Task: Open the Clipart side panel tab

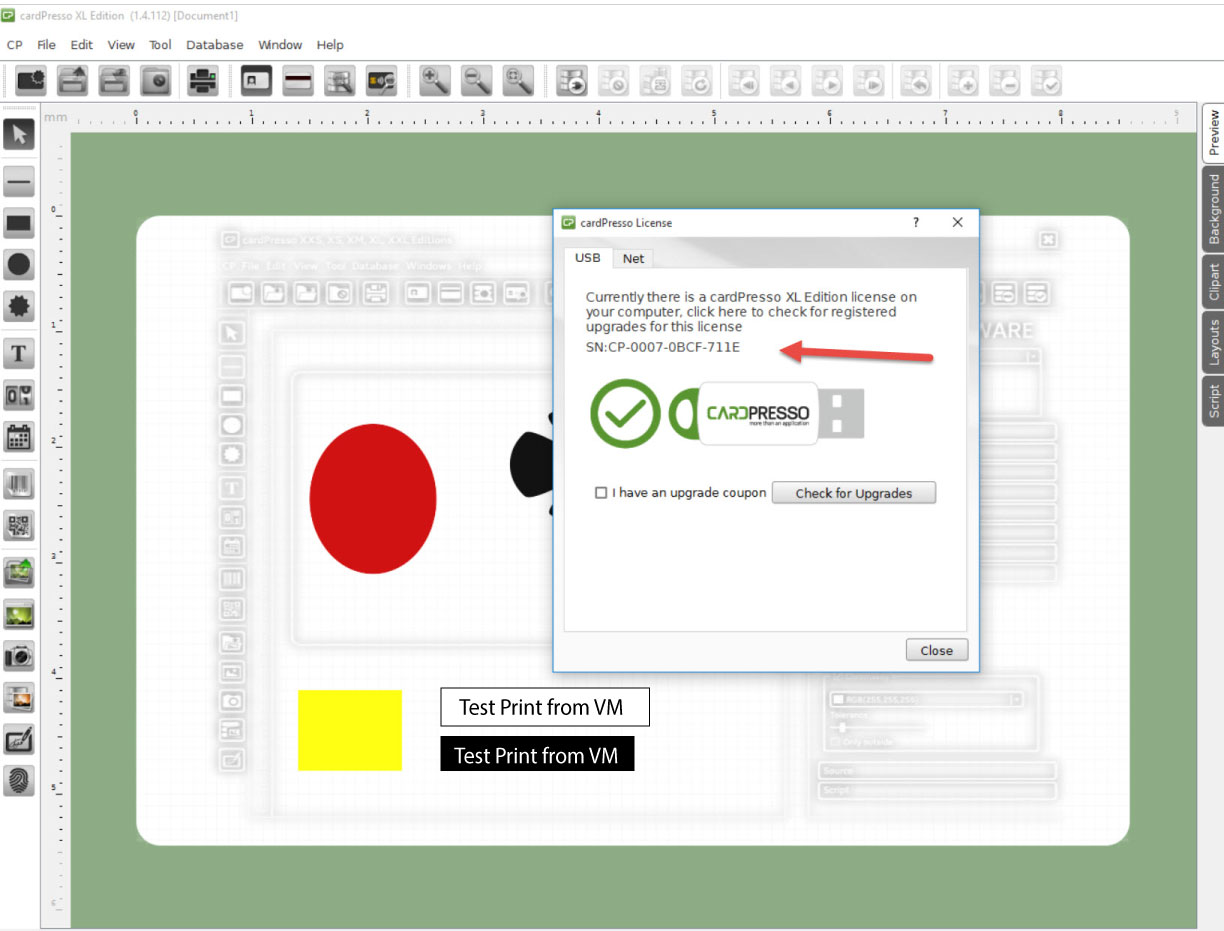Action: click(x=1213, y=282)
